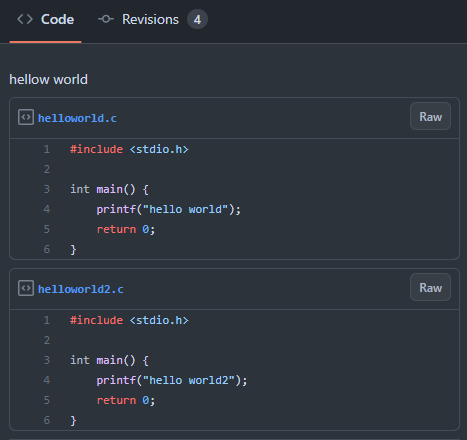View raw content of helloworld.c

point(430,116)
